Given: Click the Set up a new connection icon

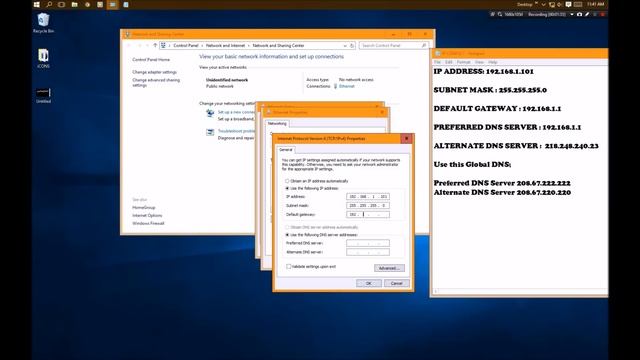Looking at the screenshot, I should [x=210, y=113].
